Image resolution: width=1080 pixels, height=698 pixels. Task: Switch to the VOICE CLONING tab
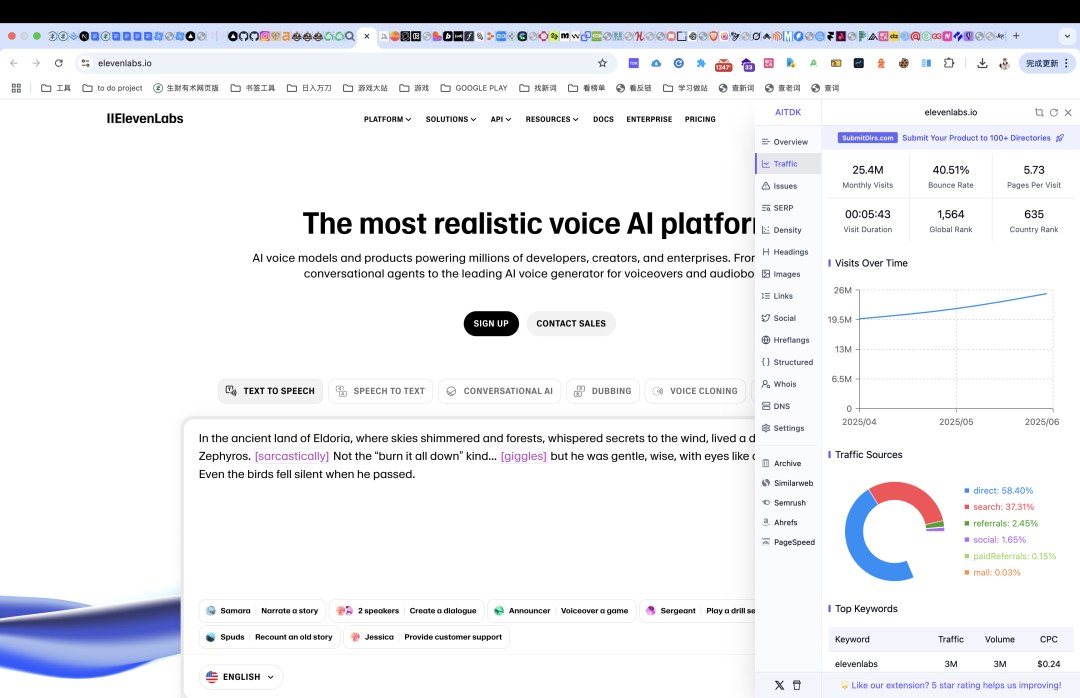click(x=695, y=391)
